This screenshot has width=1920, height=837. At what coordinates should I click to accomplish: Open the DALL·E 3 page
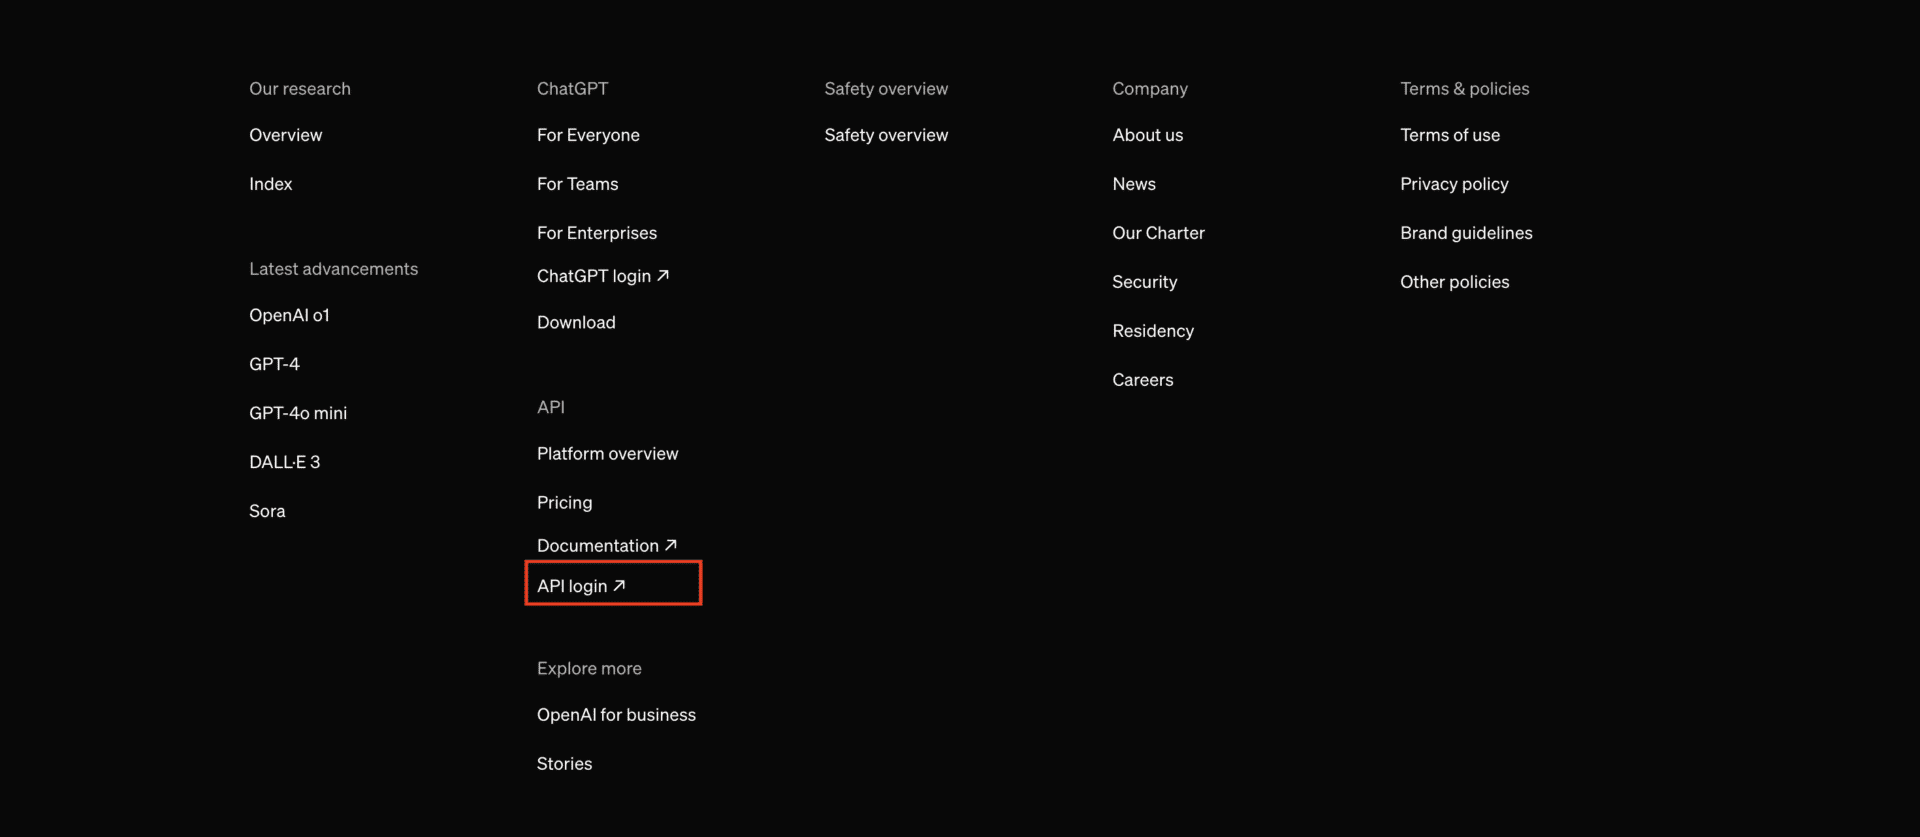(284, 462)
